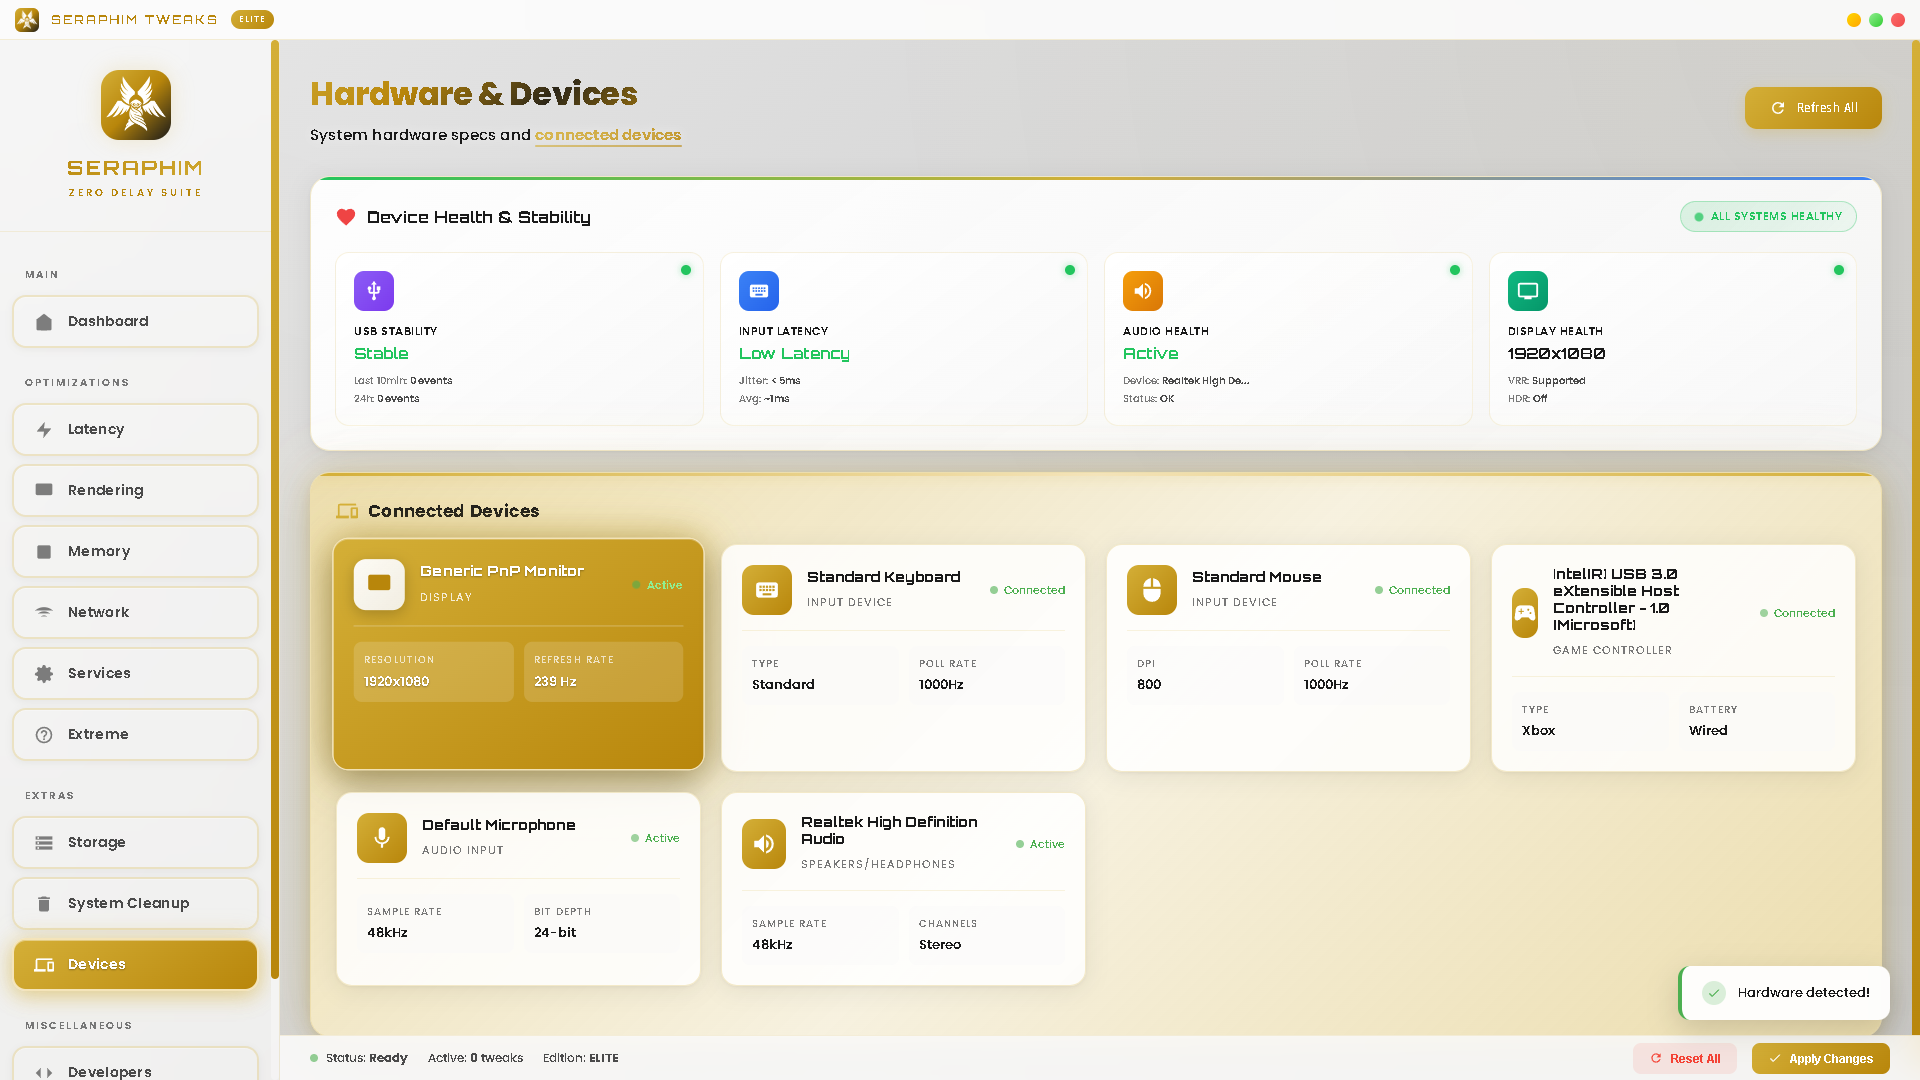
Task: Click the Standard Mouse device icon
Action: coord(1152,590)
